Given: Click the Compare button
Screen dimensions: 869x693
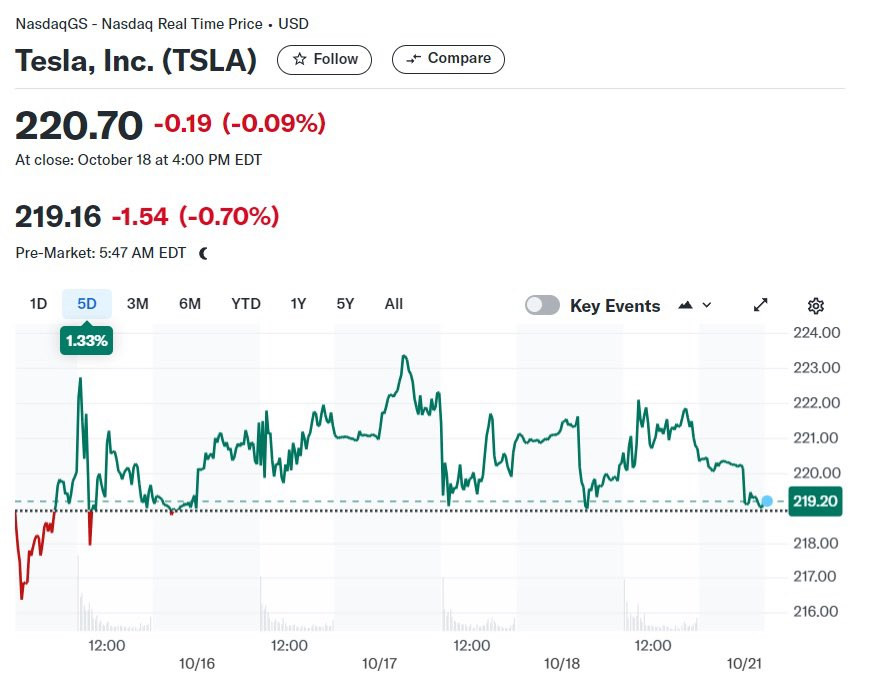Looking at the screenshot, I should [x=448, y=59].
